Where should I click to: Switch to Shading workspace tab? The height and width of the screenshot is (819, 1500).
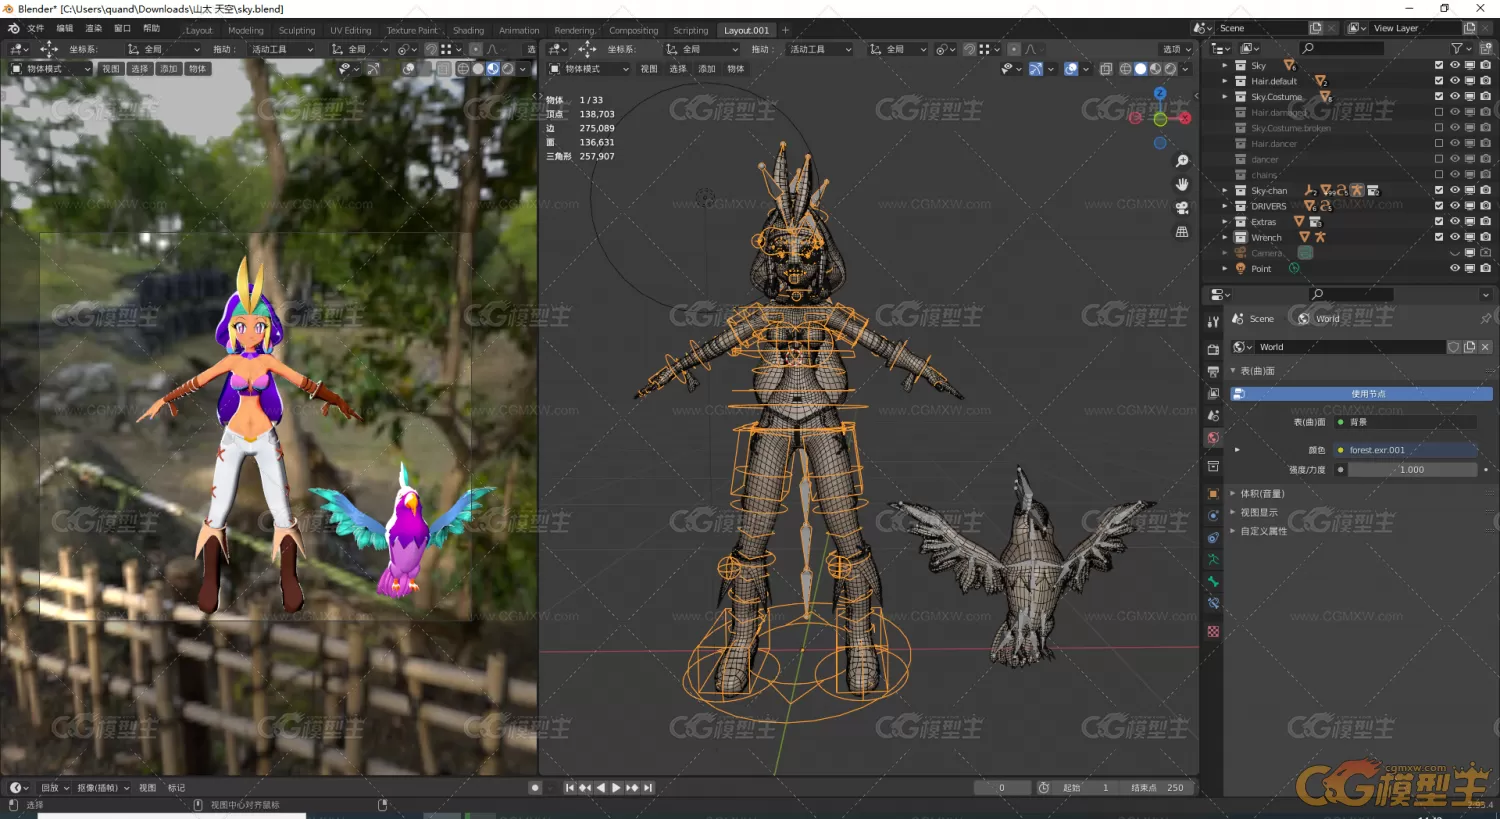click(468, 30)
